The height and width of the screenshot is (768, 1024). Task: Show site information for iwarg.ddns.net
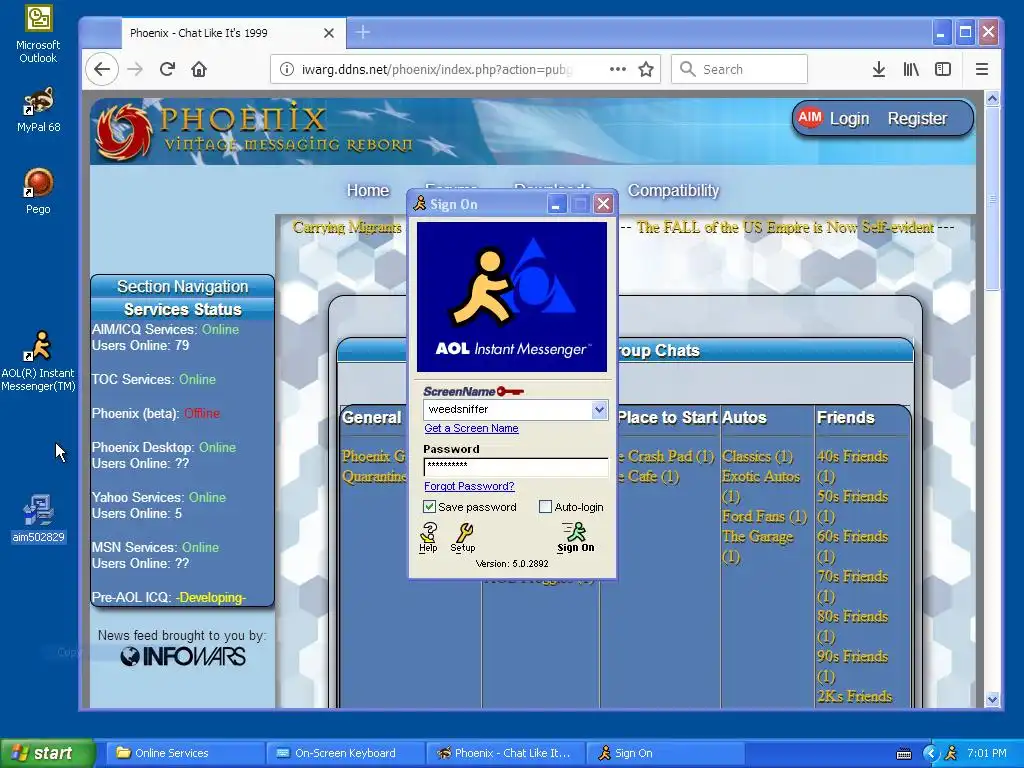pyautogui.click(x=286, y=69)
